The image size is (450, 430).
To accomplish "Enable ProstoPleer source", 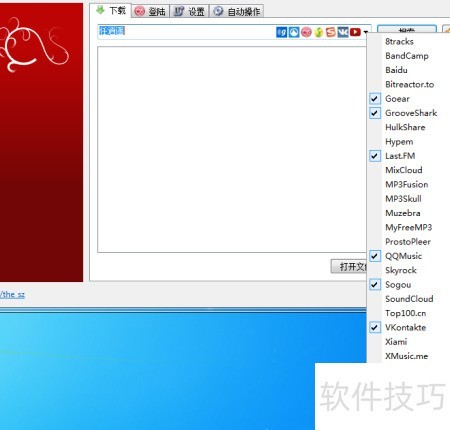I will pyautogui.click(x=407, y=242).
